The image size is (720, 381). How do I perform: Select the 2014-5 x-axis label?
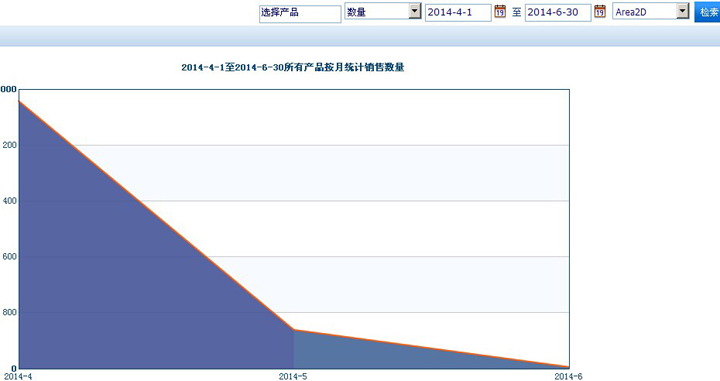[293, 377]
